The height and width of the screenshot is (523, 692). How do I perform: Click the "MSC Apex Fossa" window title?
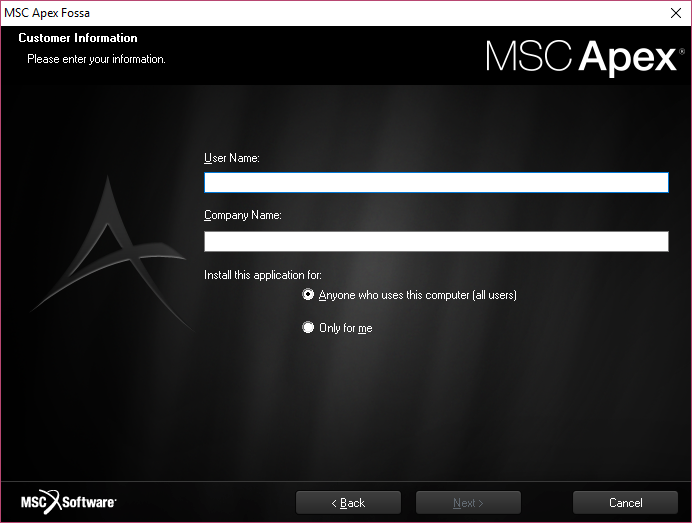click(x=47, y=13)
